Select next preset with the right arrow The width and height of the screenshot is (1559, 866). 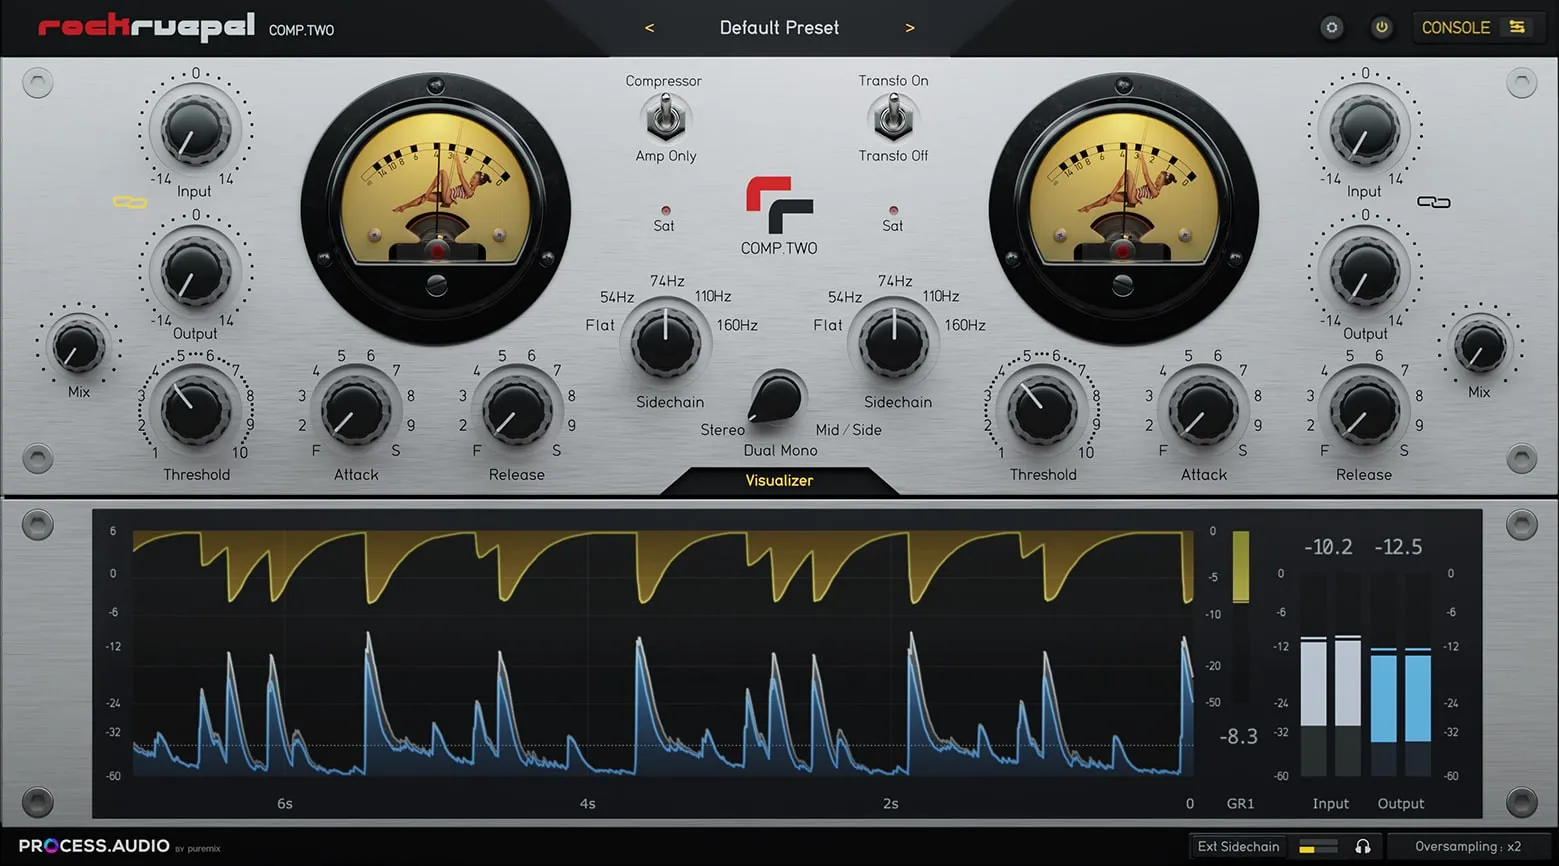[909, 28]
